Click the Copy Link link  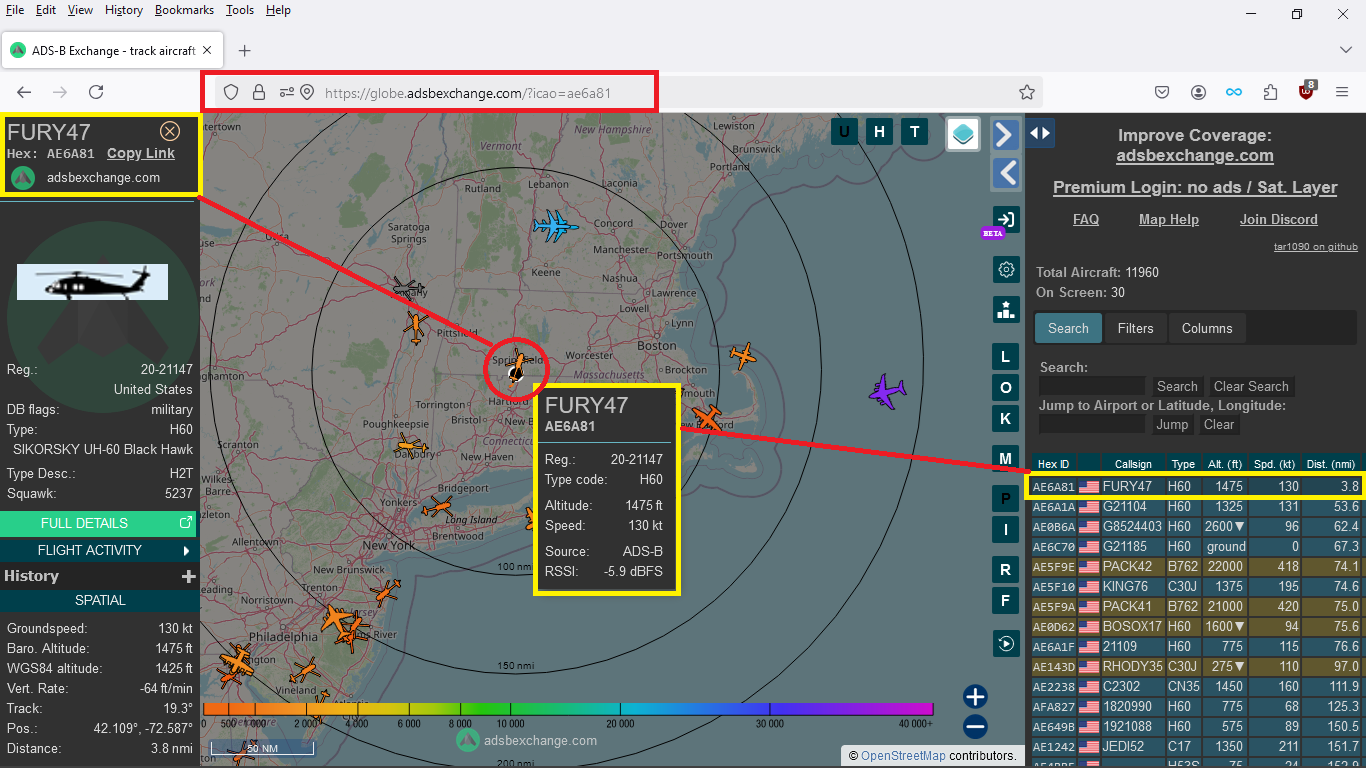click(141, 153)
